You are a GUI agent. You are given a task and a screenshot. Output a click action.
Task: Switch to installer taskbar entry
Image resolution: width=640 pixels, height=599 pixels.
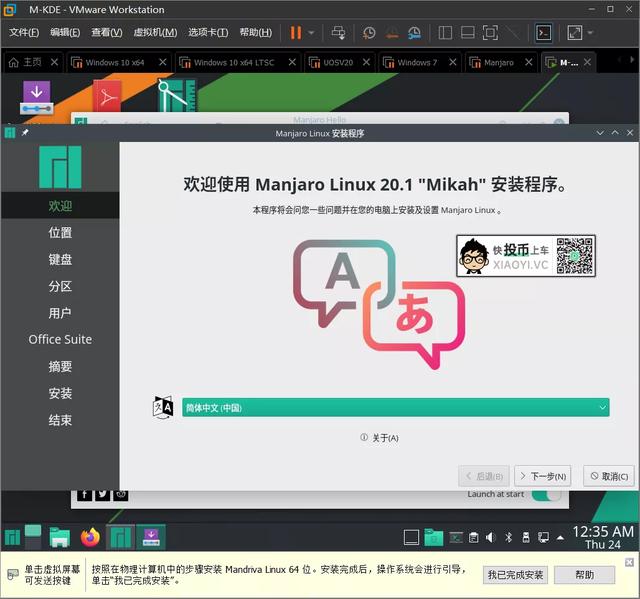[x=151, y=537]
